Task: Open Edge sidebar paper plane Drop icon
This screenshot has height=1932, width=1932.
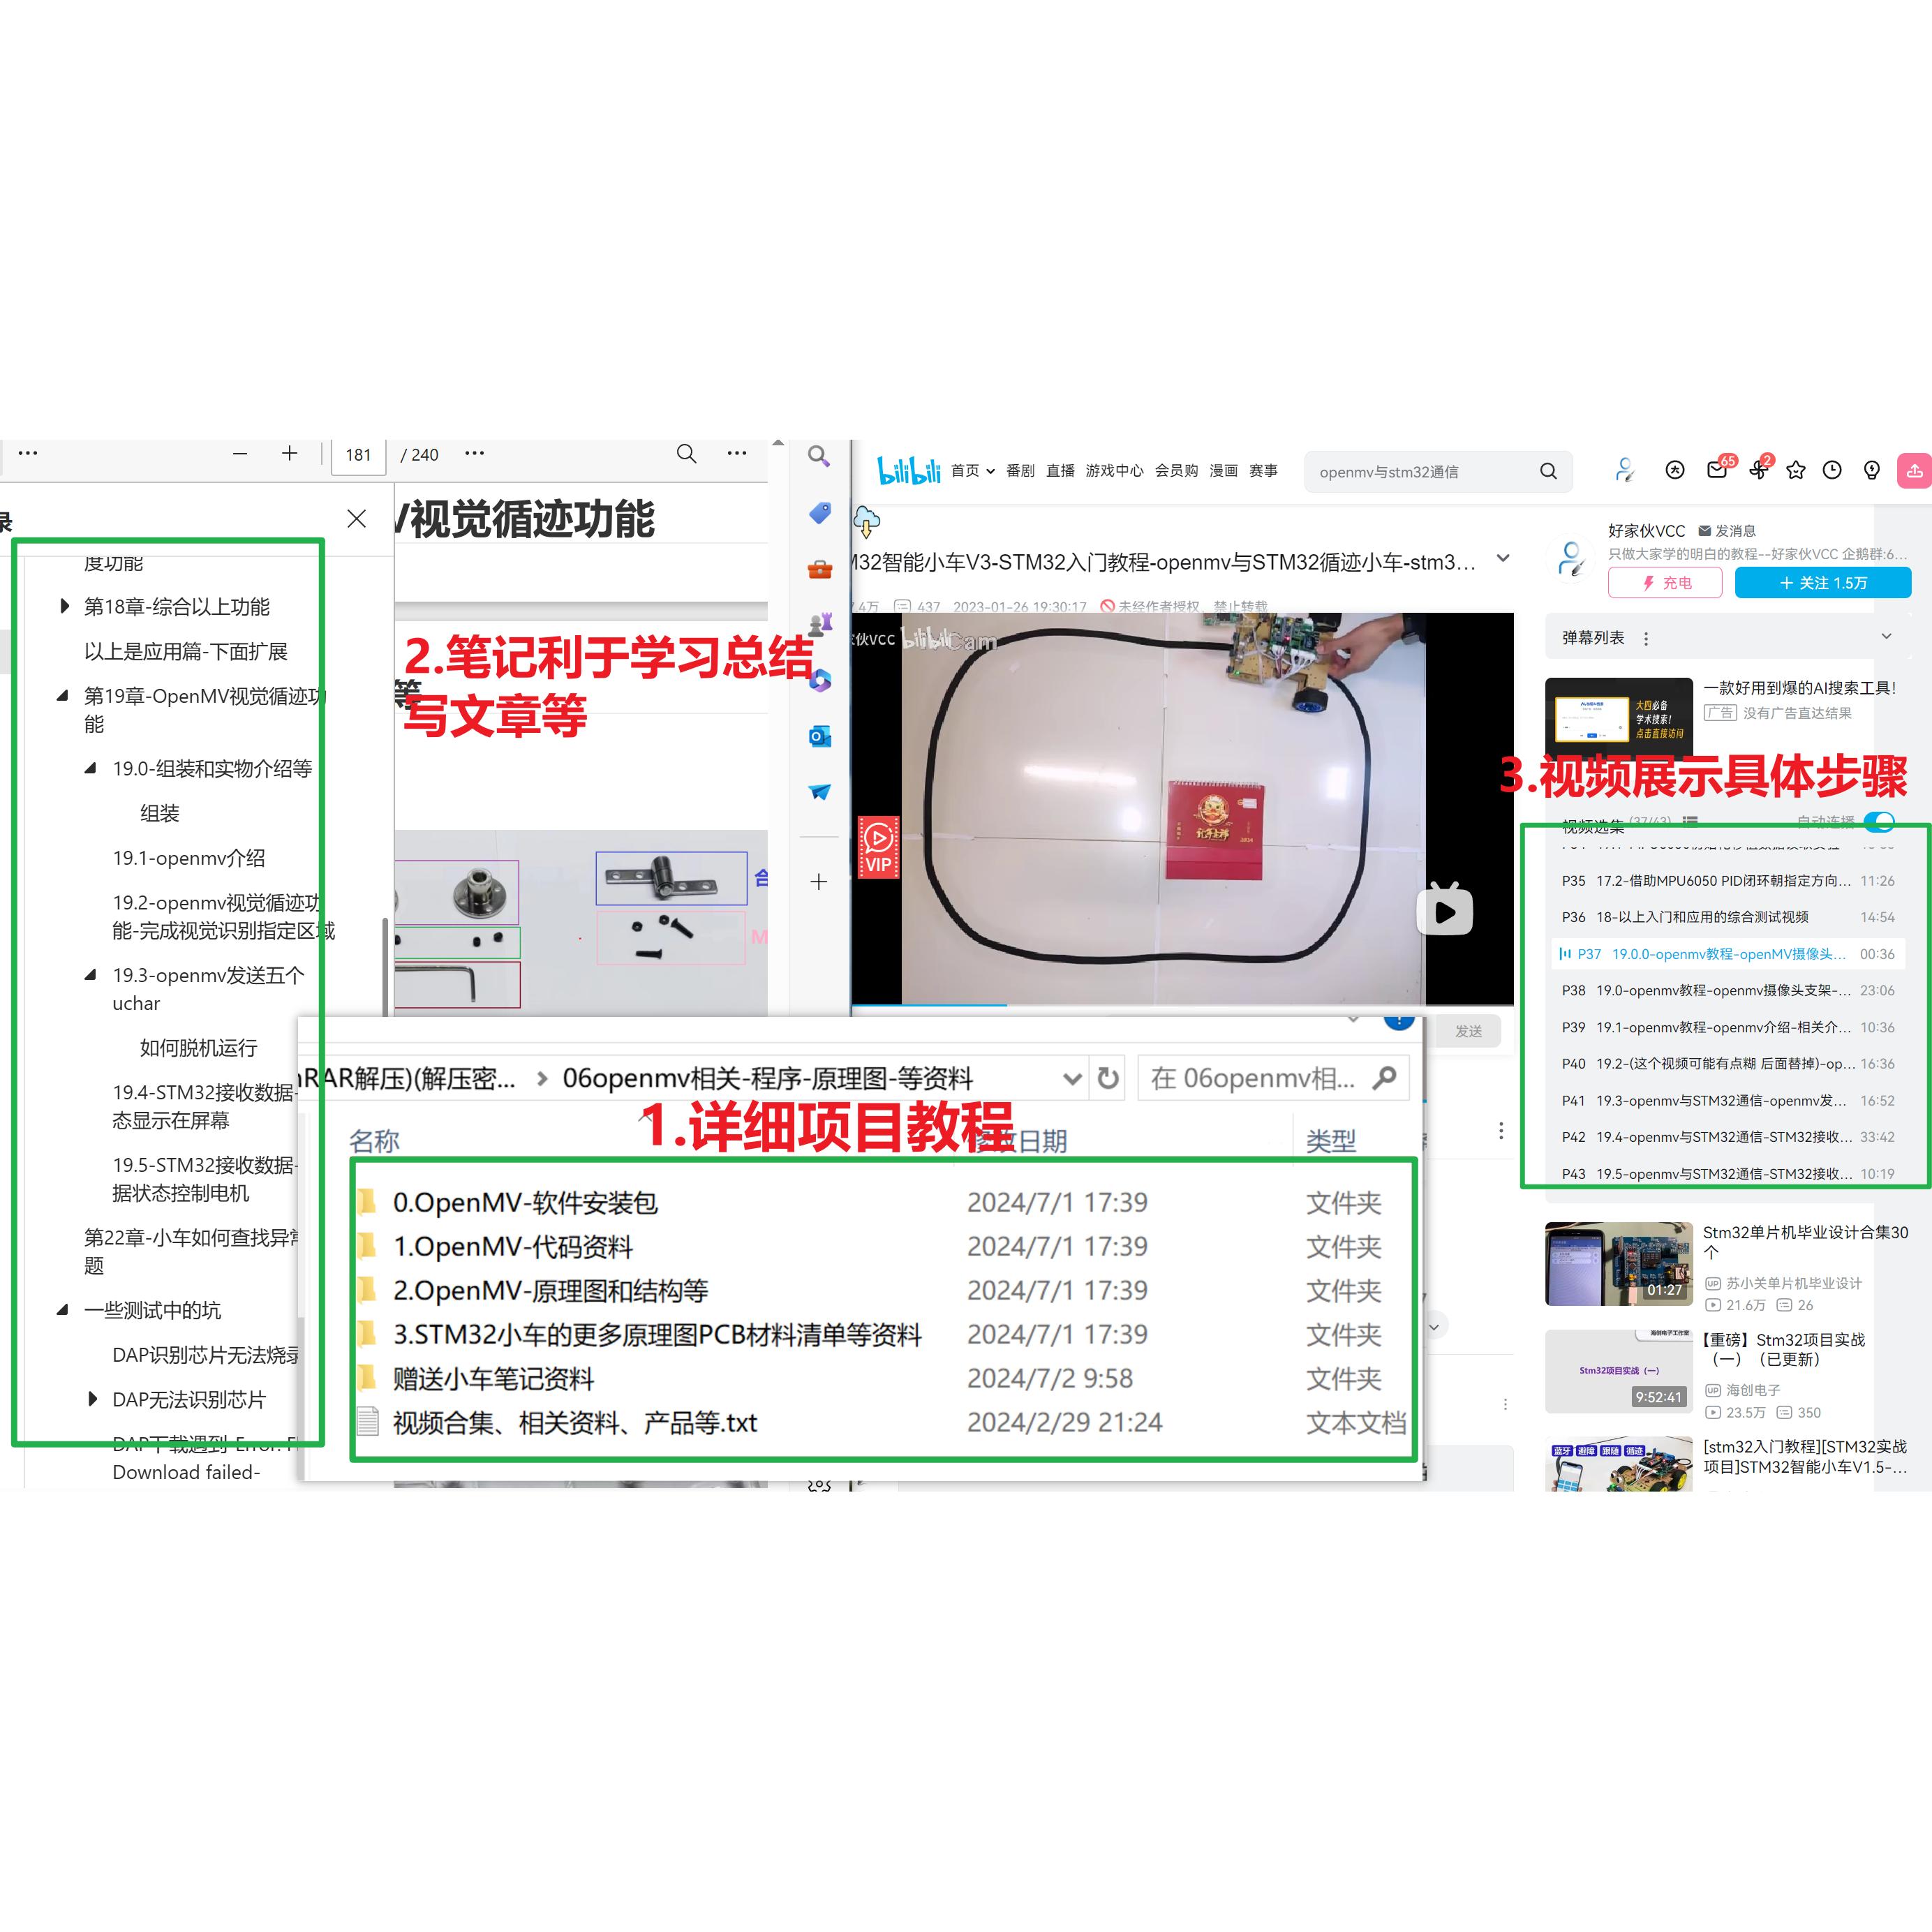Action: [x=820, y=792]
